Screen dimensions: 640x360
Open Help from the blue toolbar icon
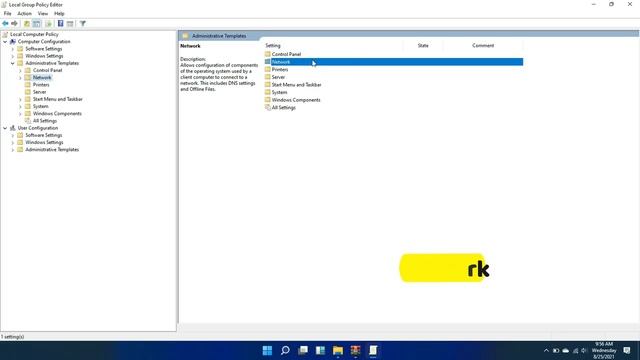tap(60, 24)
